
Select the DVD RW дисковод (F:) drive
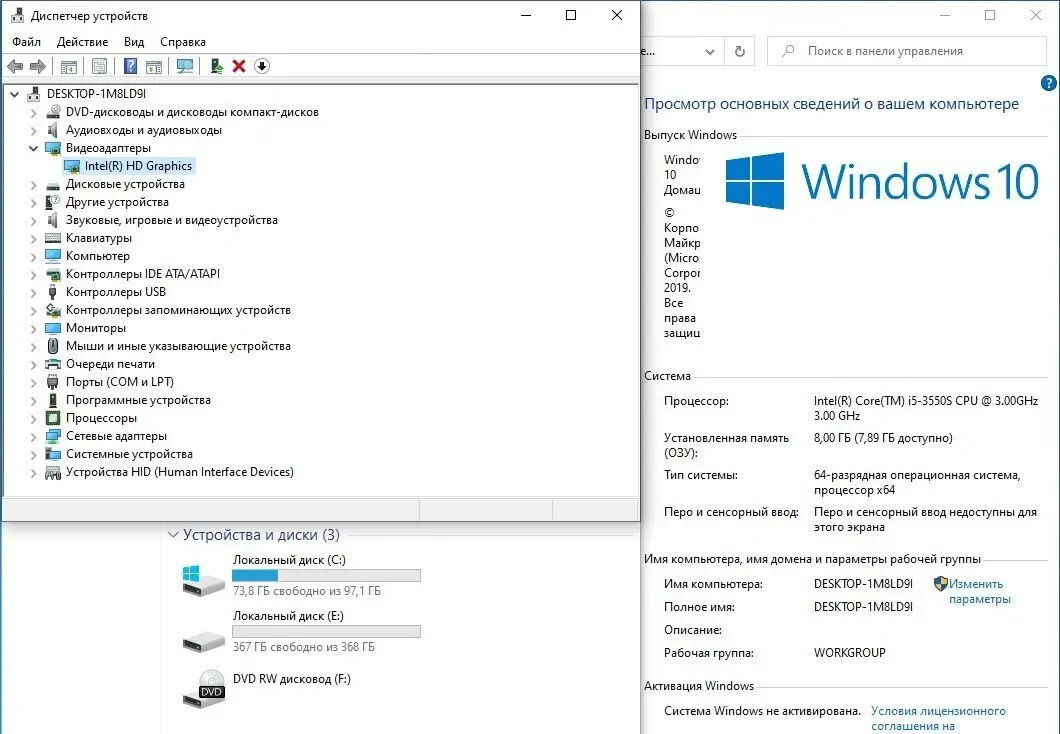click(x=291, y=679)
